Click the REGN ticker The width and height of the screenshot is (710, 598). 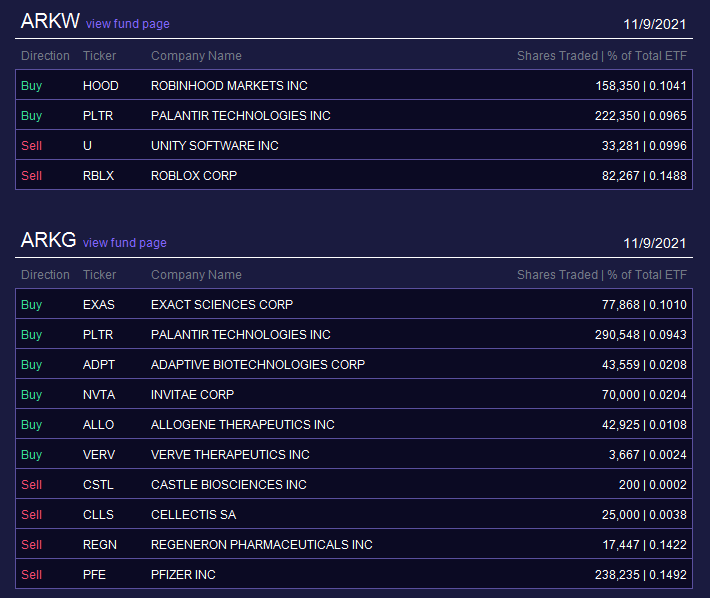pyautogui.click(x=100, y=544)
